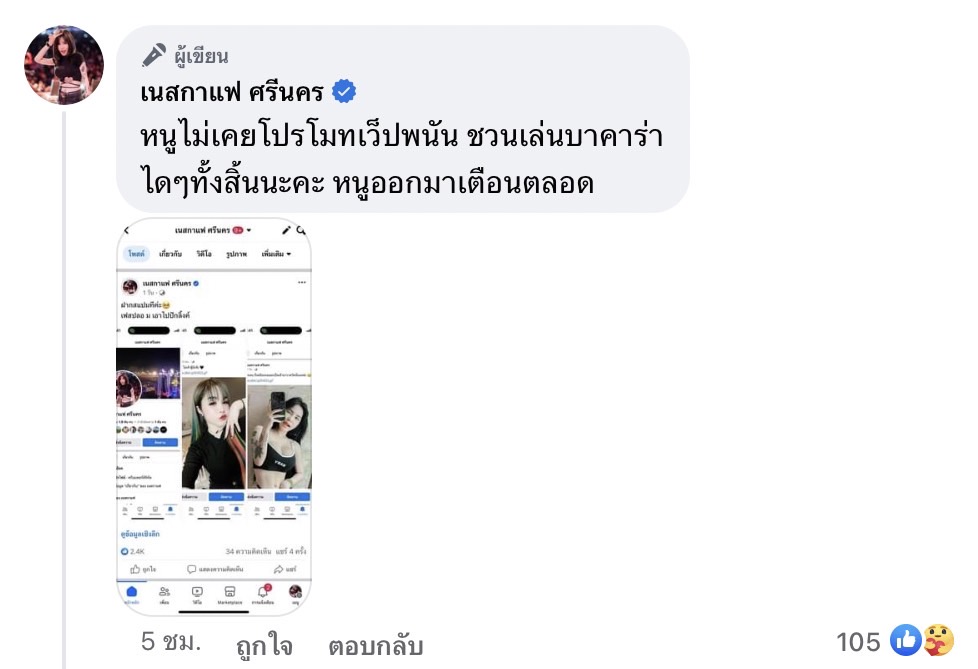Click the 5 ชม. comment timestamp
The width and height of the screenshot is (978, 669).
(171, 642)
